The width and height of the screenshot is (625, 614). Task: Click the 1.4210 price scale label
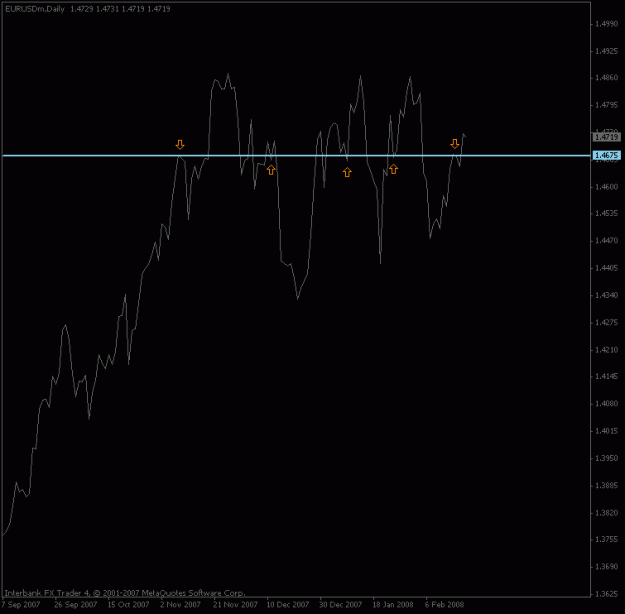tap(606, 350)
